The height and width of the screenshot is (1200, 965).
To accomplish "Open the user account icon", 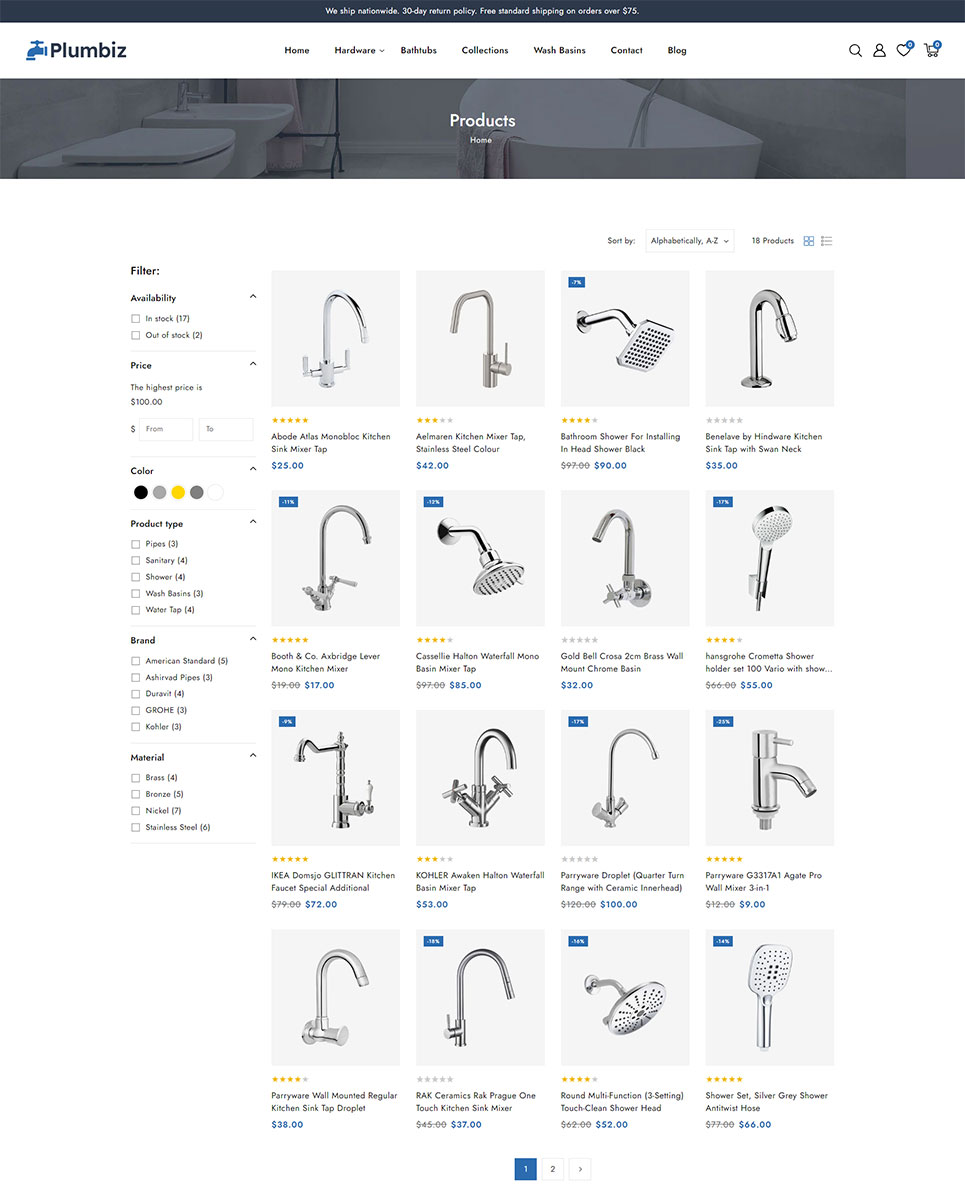I will coord(879,50).
